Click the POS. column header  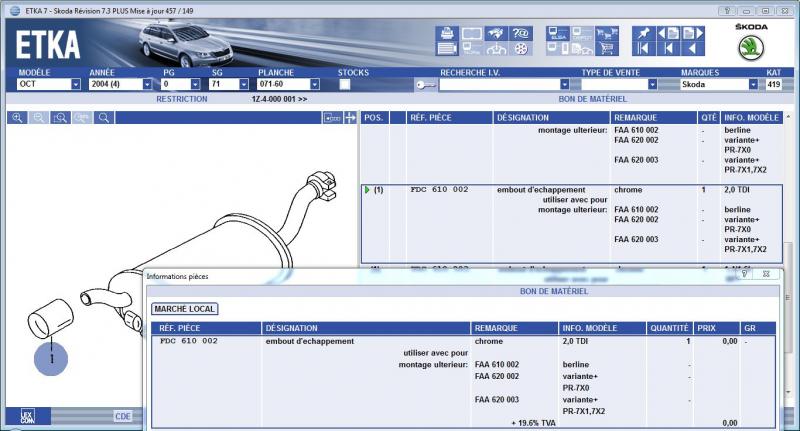[x=373, y=118]
